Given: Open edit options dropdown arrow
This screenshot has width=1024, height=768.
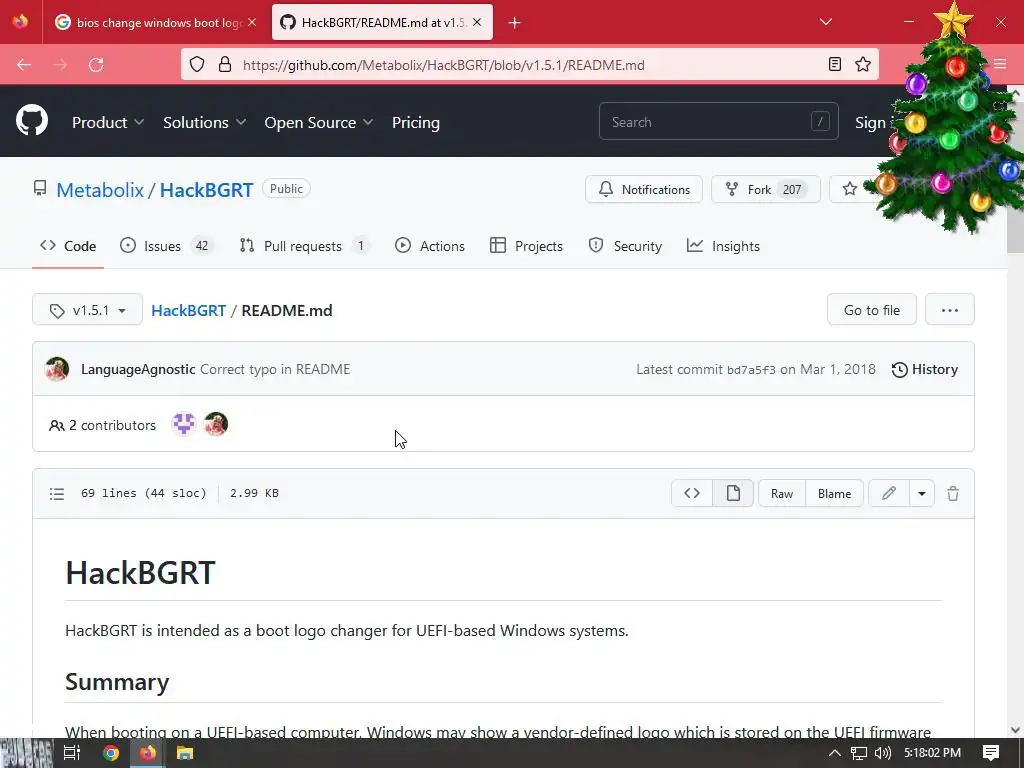Looking at the screenshot, I should click(x=921, y=493).
